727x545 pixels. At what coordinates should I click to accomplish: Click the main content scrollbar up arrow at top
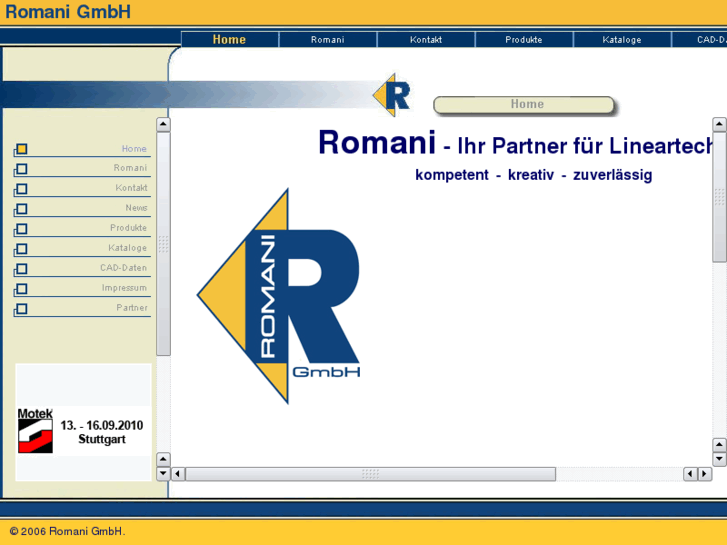click(719, 124)
